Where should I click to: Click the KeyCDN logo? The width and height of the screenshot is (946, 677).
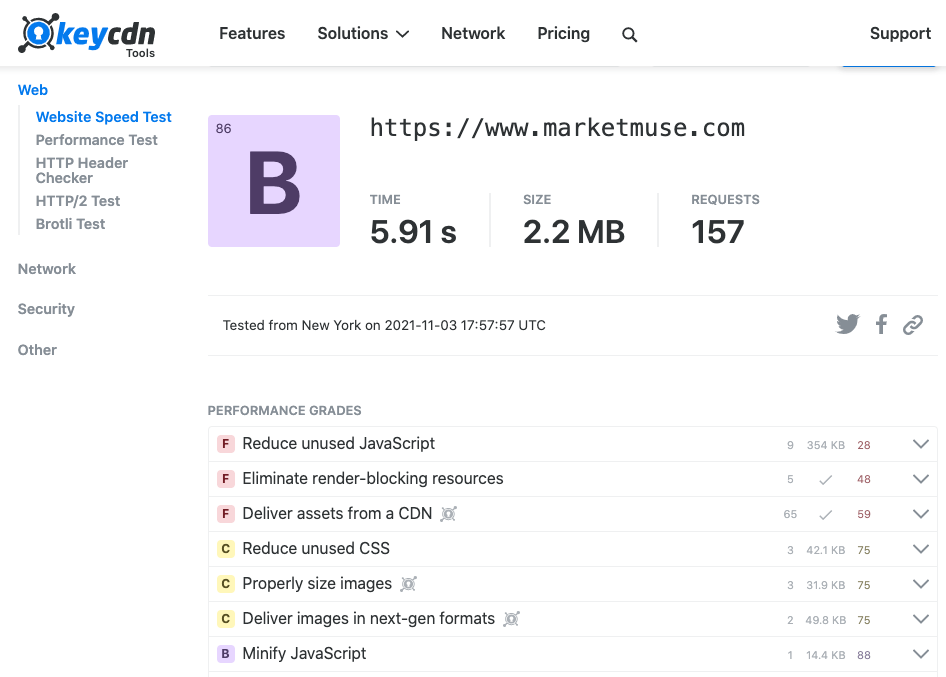tap(87, 35)
